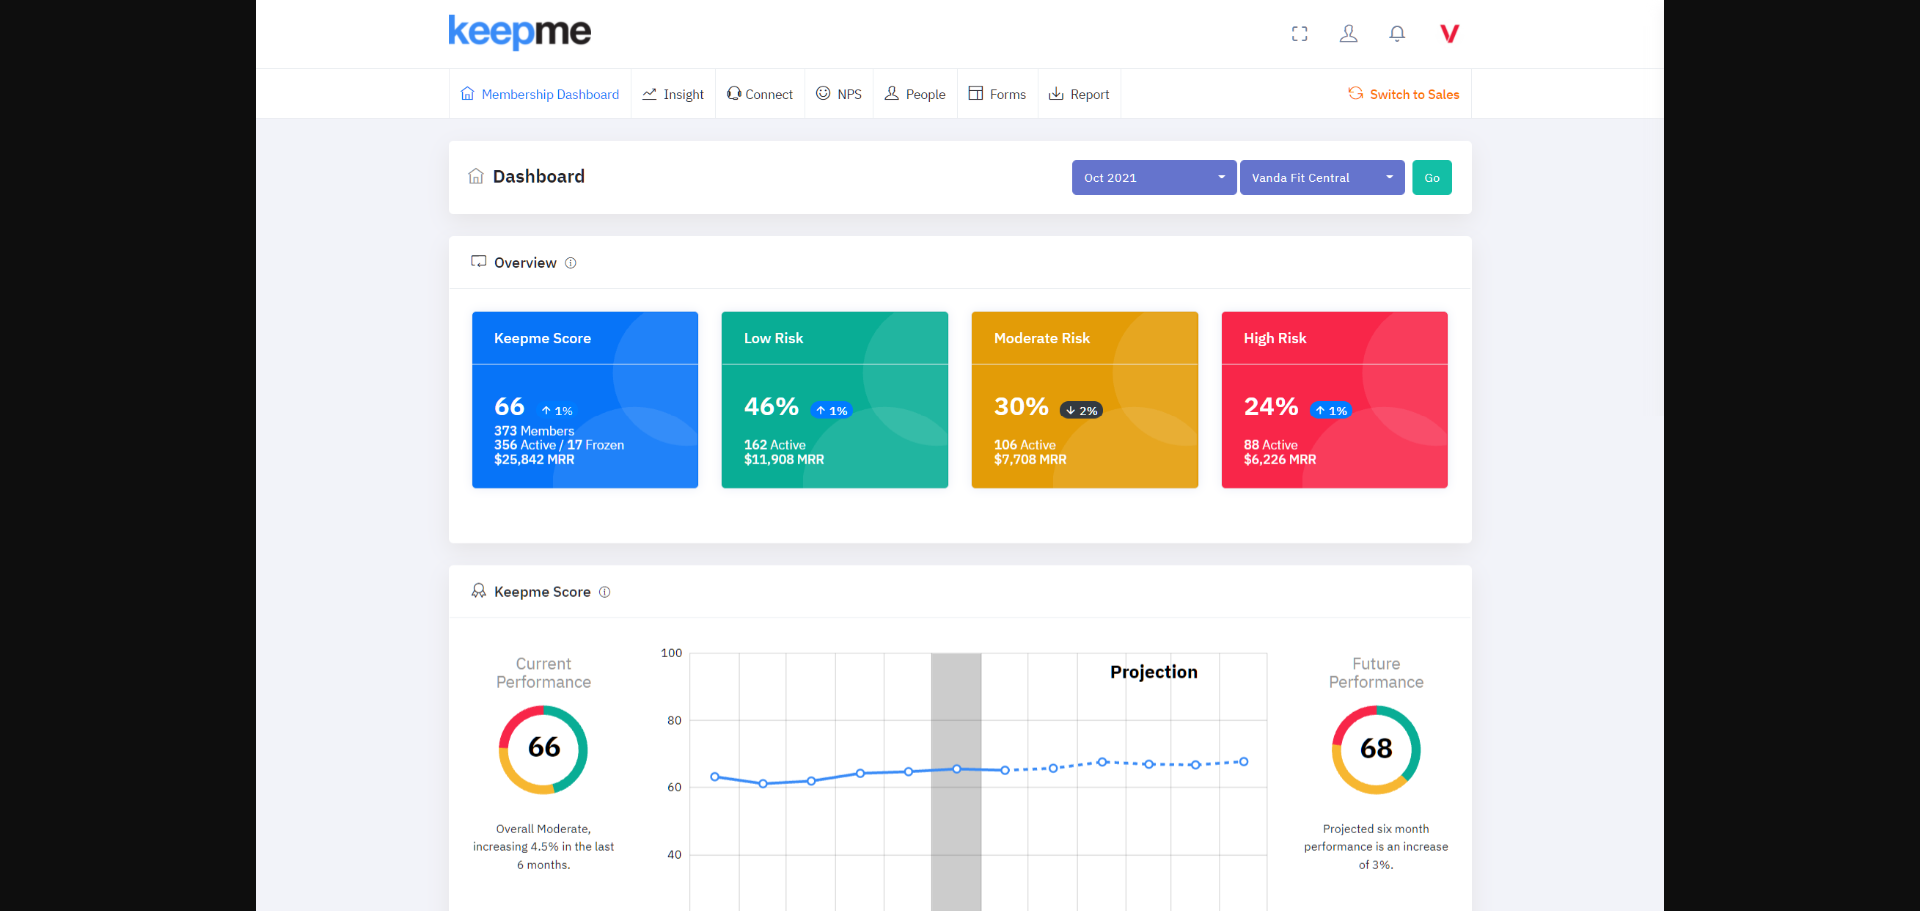The width and height of the screenshot is (1920, 911).
Task: Open the user profile icon
Action: coord(1348,34)
